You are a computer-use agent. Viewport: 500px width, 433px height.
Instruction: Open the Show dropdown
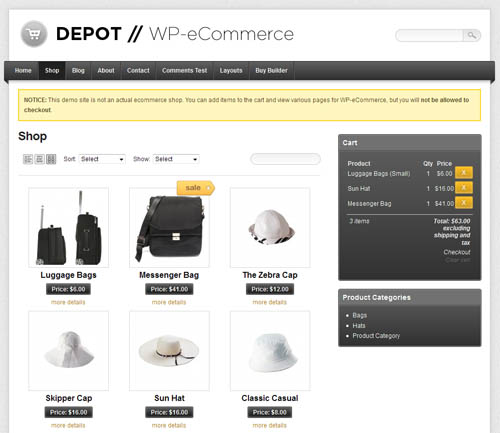176,159
